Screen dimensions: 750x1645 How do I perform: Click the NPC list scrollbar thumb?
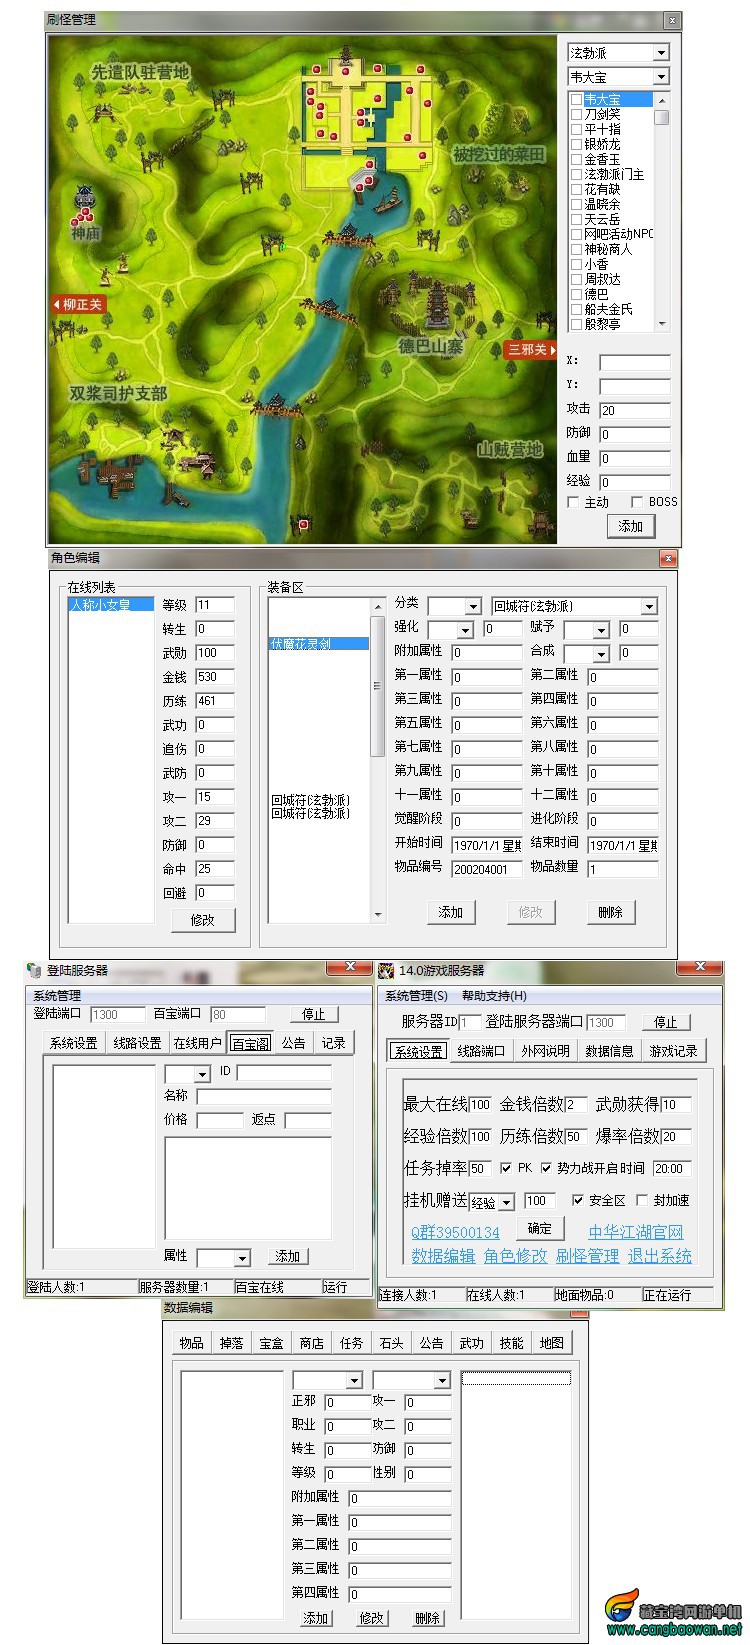661,116
